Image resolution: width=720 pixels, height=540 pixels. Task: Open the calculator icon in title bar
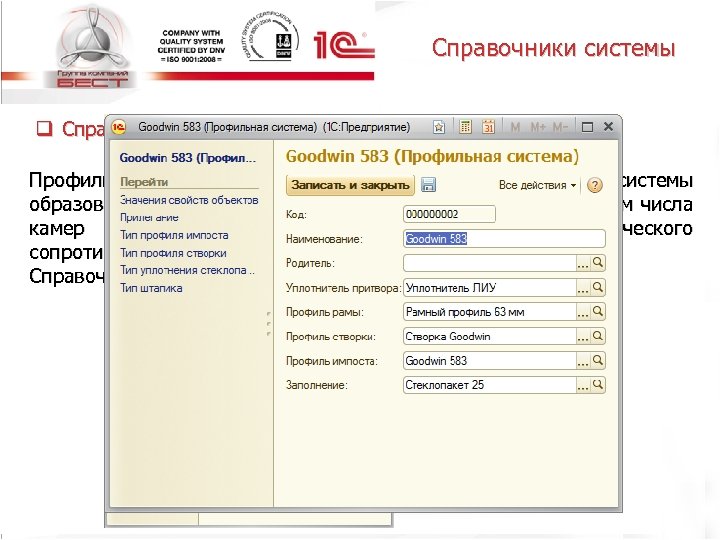tap(465, 127)
